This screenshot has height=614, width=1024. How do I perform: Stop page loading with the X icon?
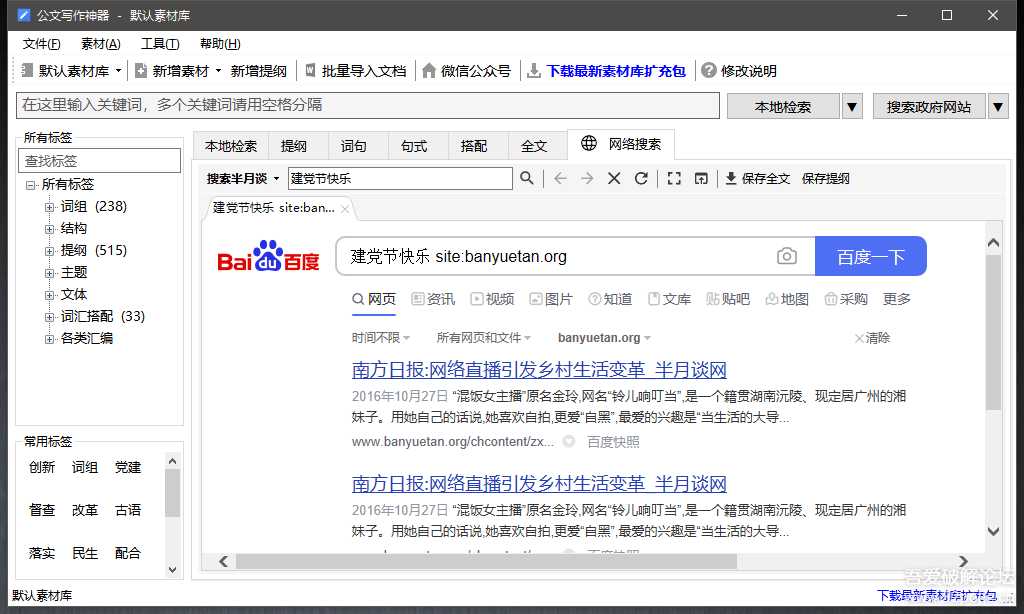click(x=614, y=178)
